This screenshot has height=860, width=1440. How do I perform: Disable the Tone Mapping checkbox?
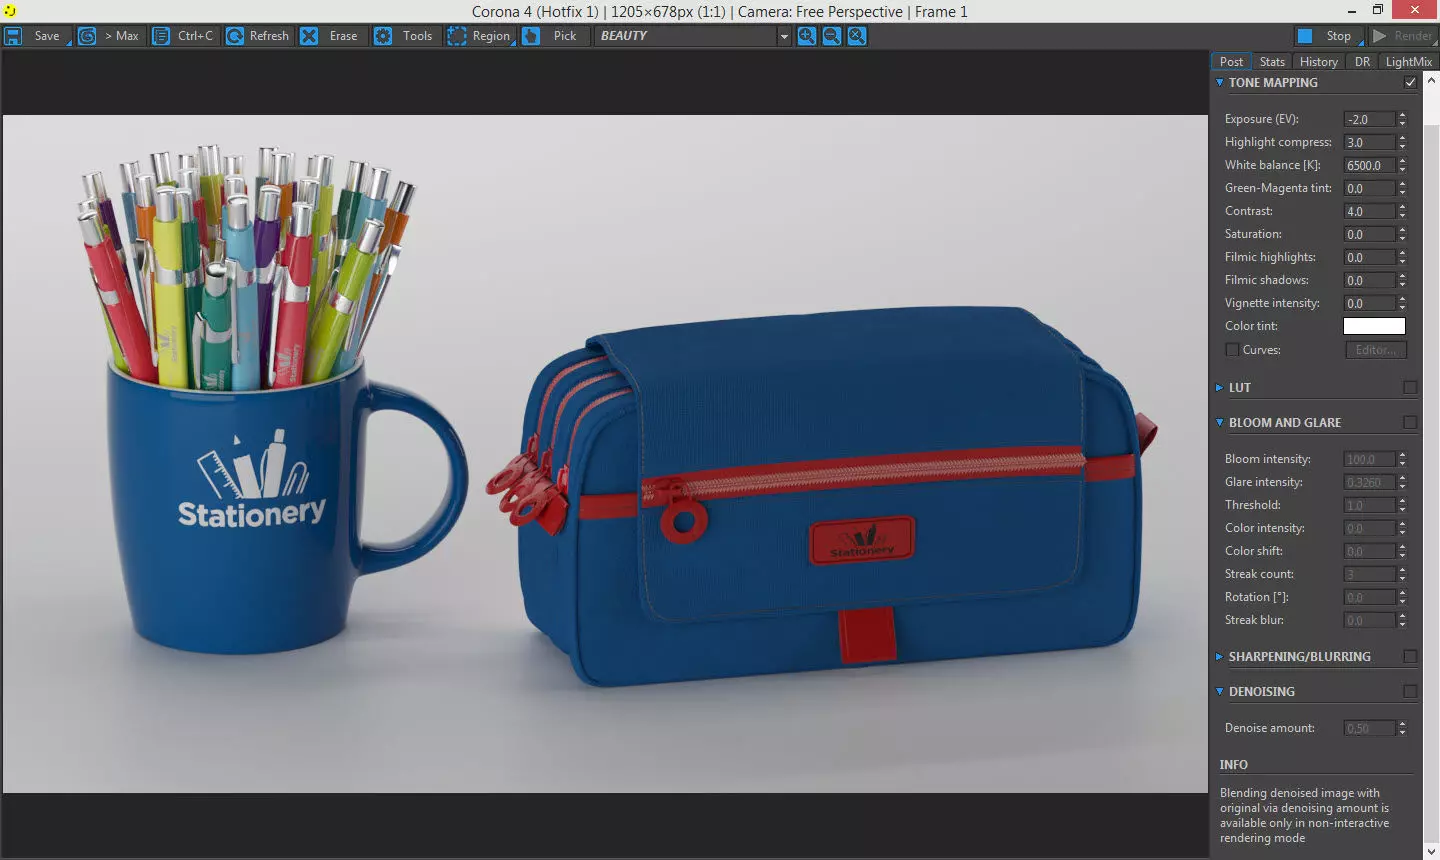coord(1410,83)
